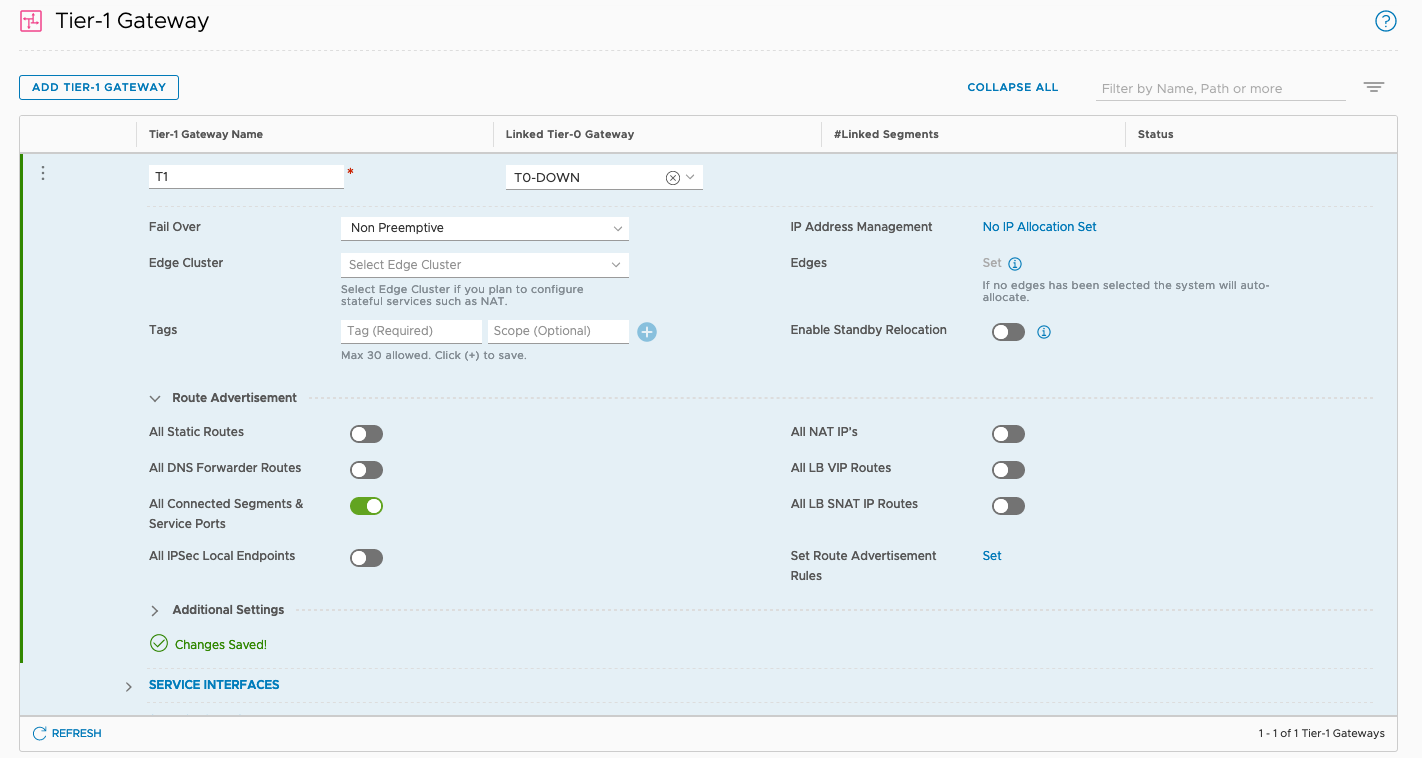Click the plus icon to add tag
This screenshot has width=1422, height=758.
[647, 332]
